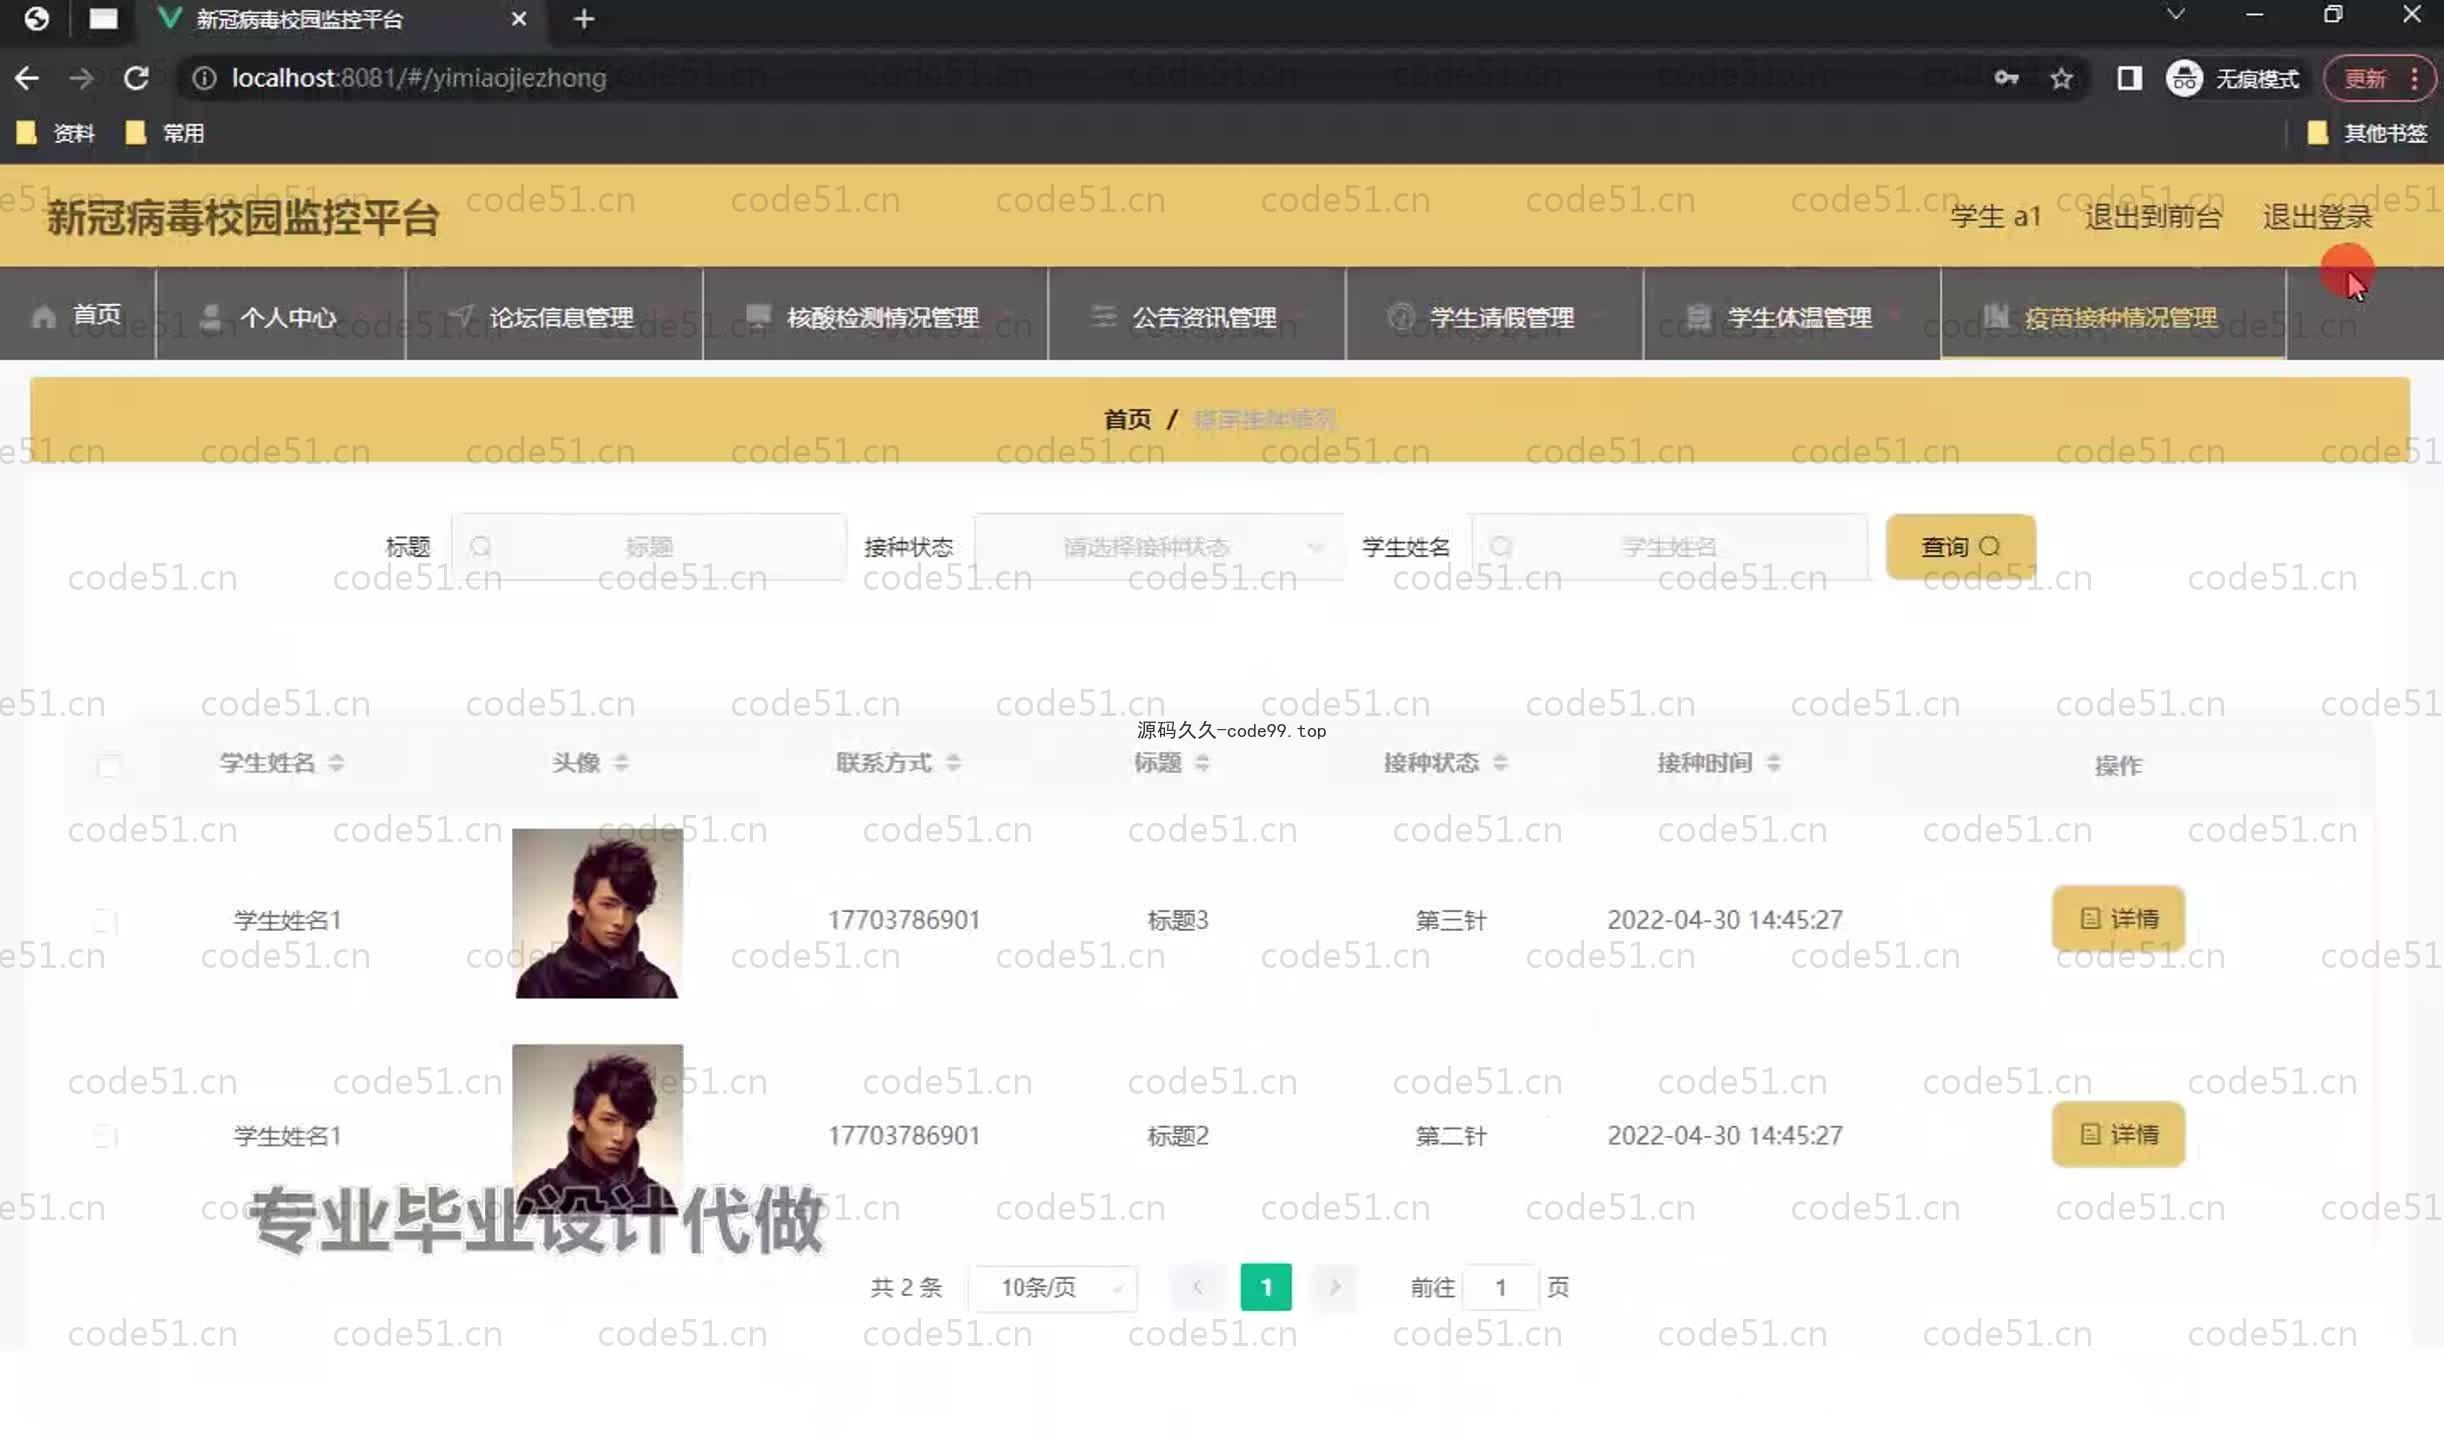Click the 前往 page number input

point(1500,1287)
